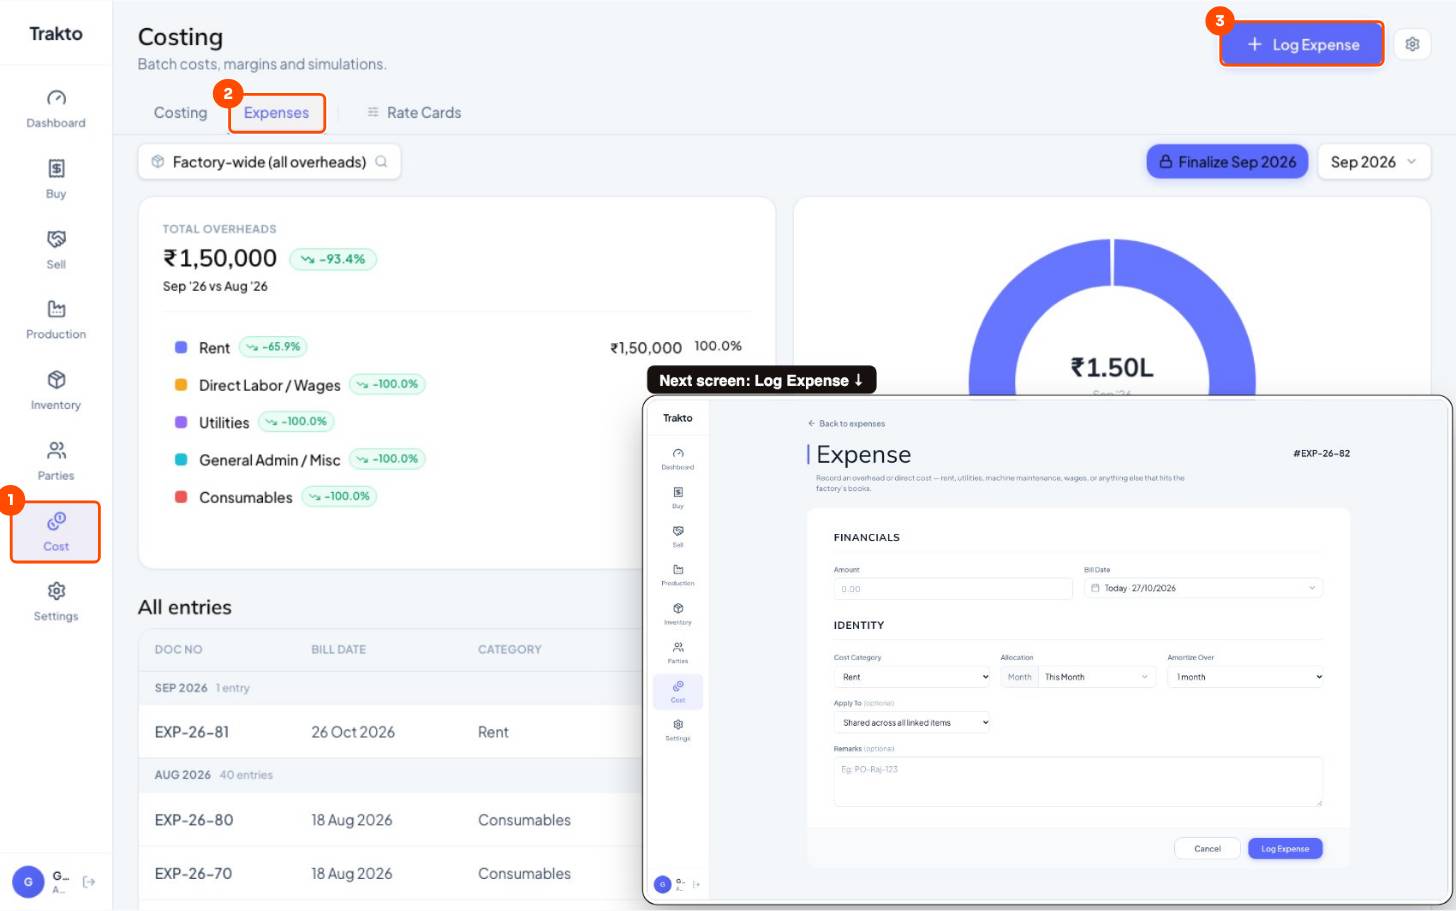Click Parties icon in Log Expense preview sidebar
This screenshot has height=911, width=1456.
678,647
